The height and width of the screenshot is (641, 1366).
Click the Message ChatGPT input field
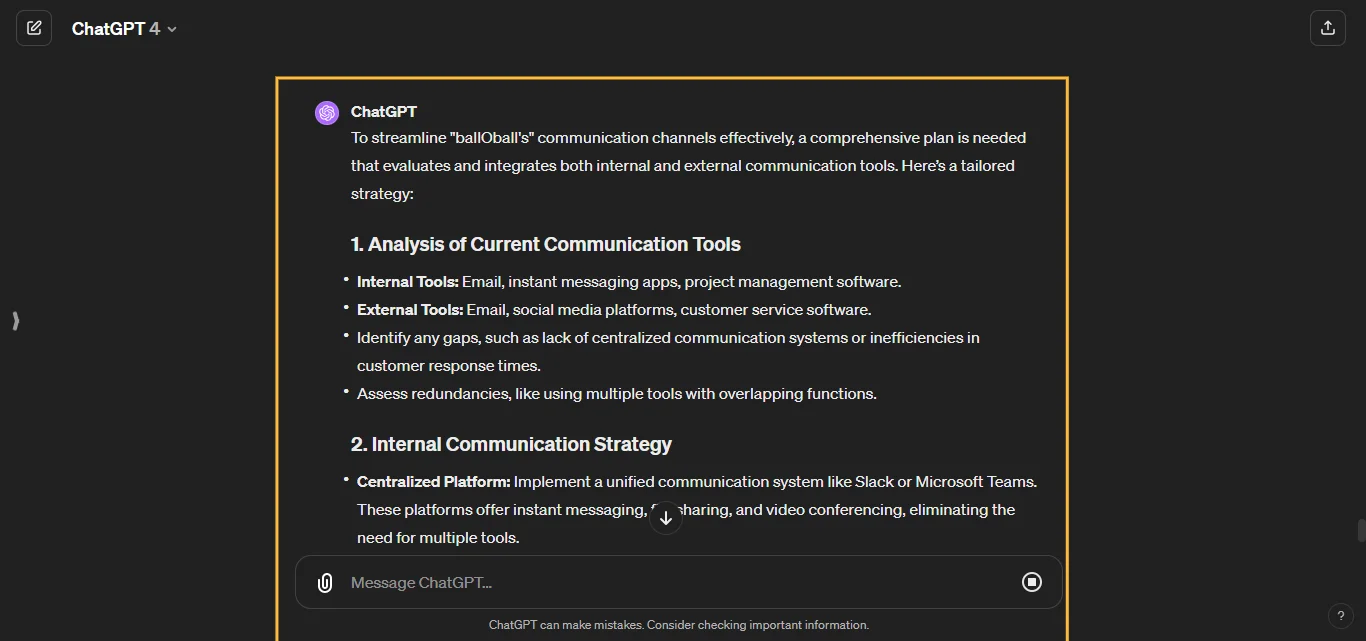(600, 582)
